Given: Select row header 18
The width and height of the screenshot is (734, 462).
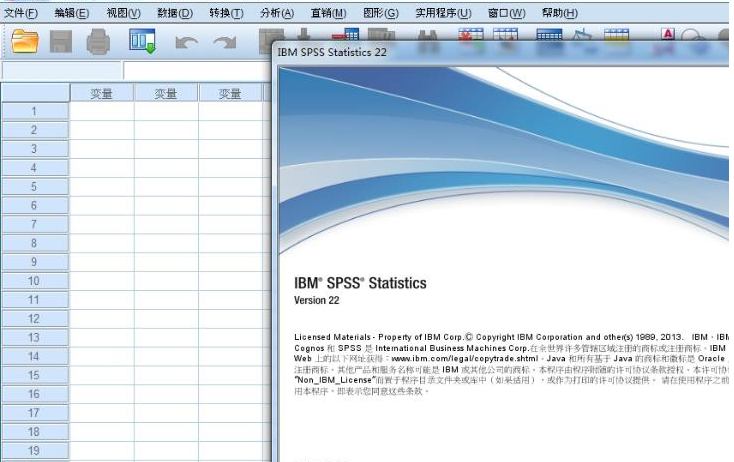Looking at the screenshot, I should tap(35, 432).
